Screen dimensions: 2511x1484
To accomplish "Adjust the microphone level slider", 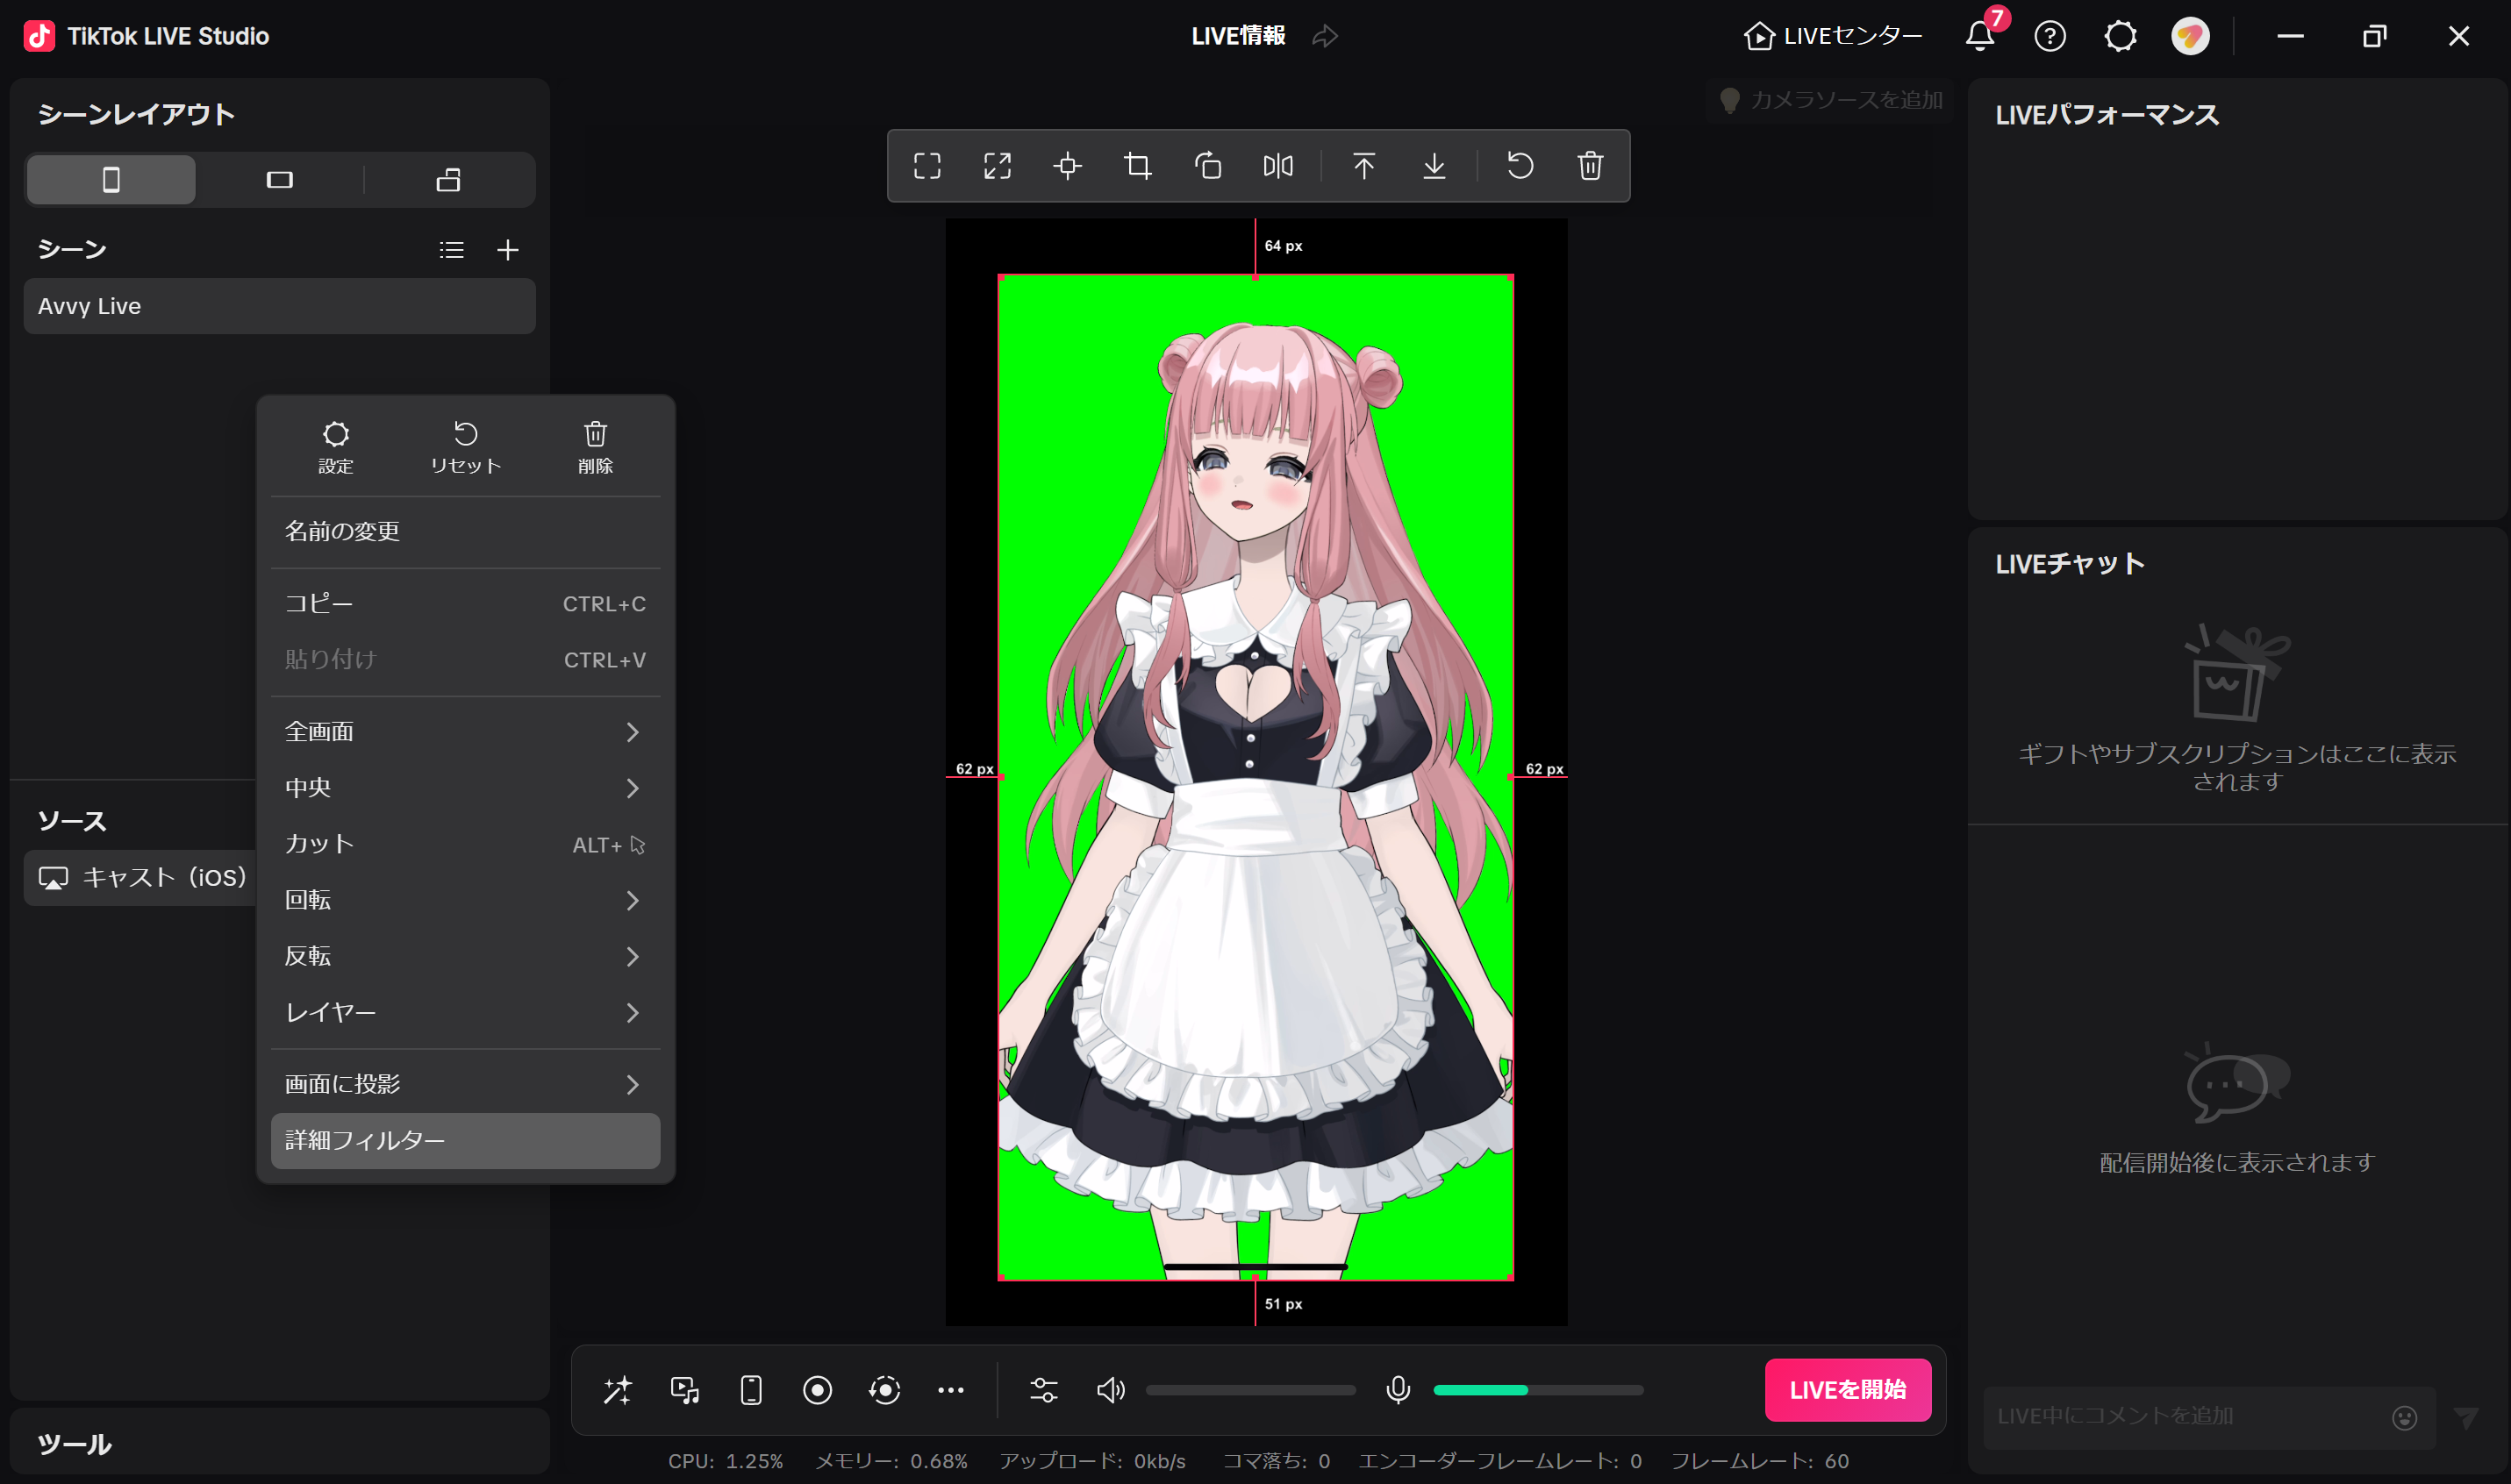I will point(1538,1390).
